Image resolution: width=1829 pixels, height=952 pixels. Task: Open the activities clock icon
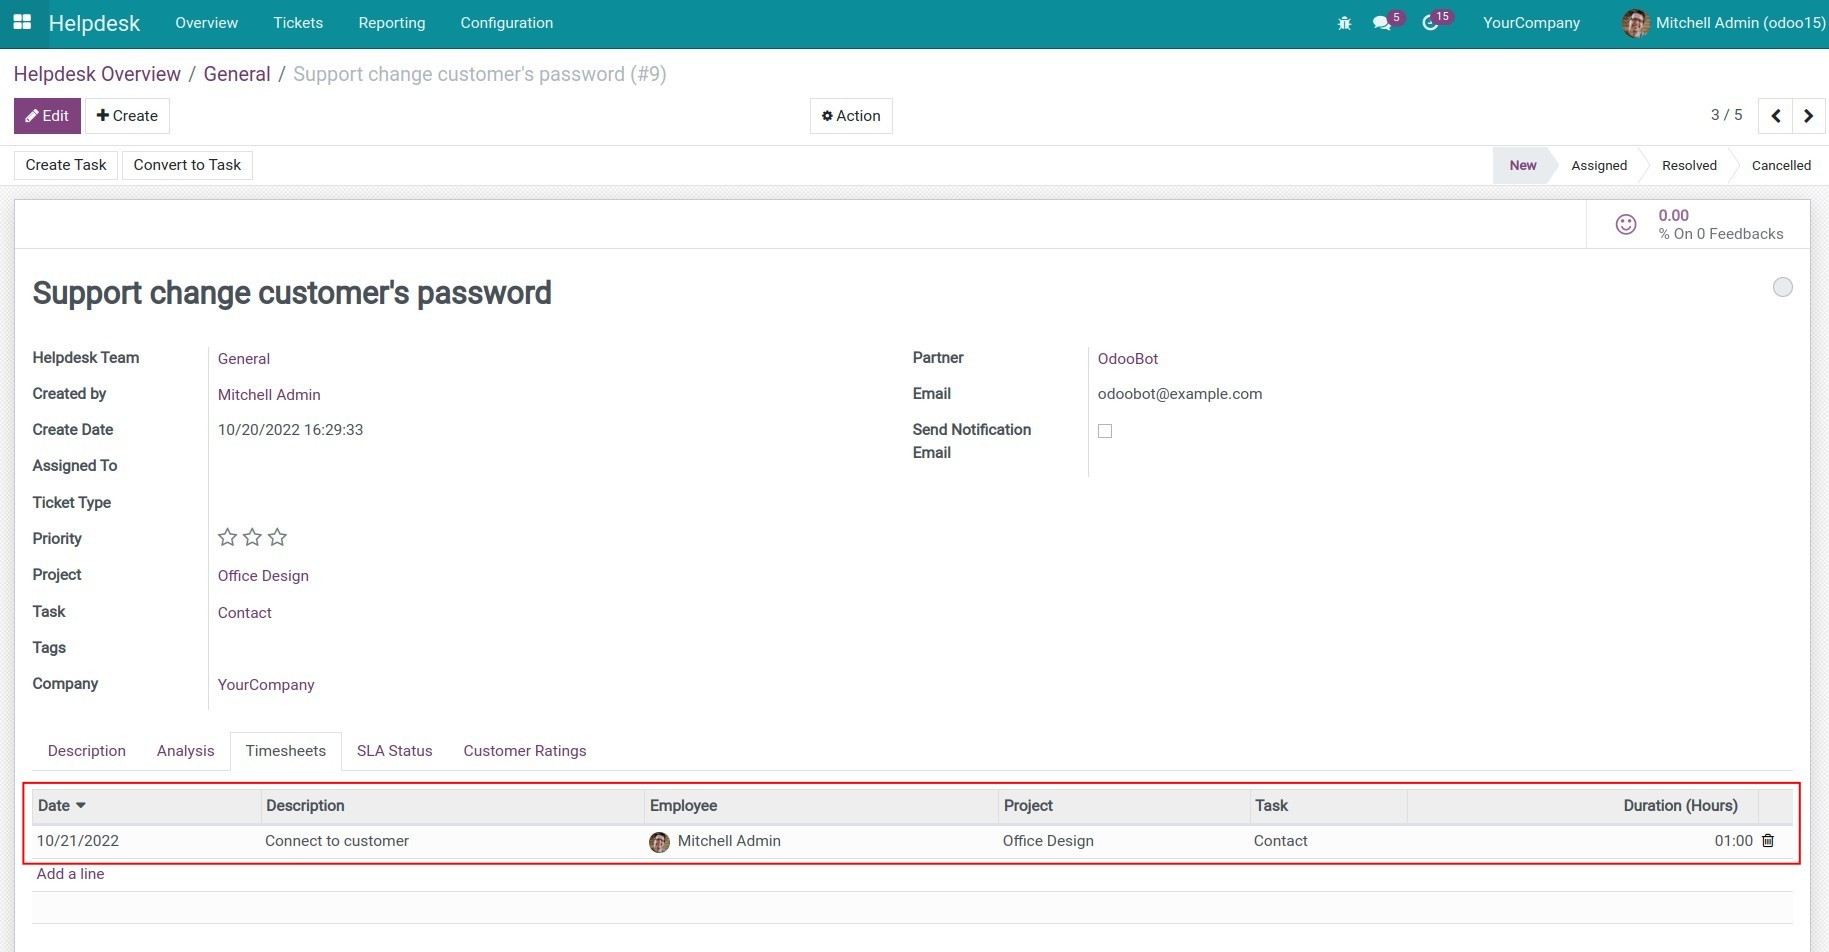[x=1430, y=23]
